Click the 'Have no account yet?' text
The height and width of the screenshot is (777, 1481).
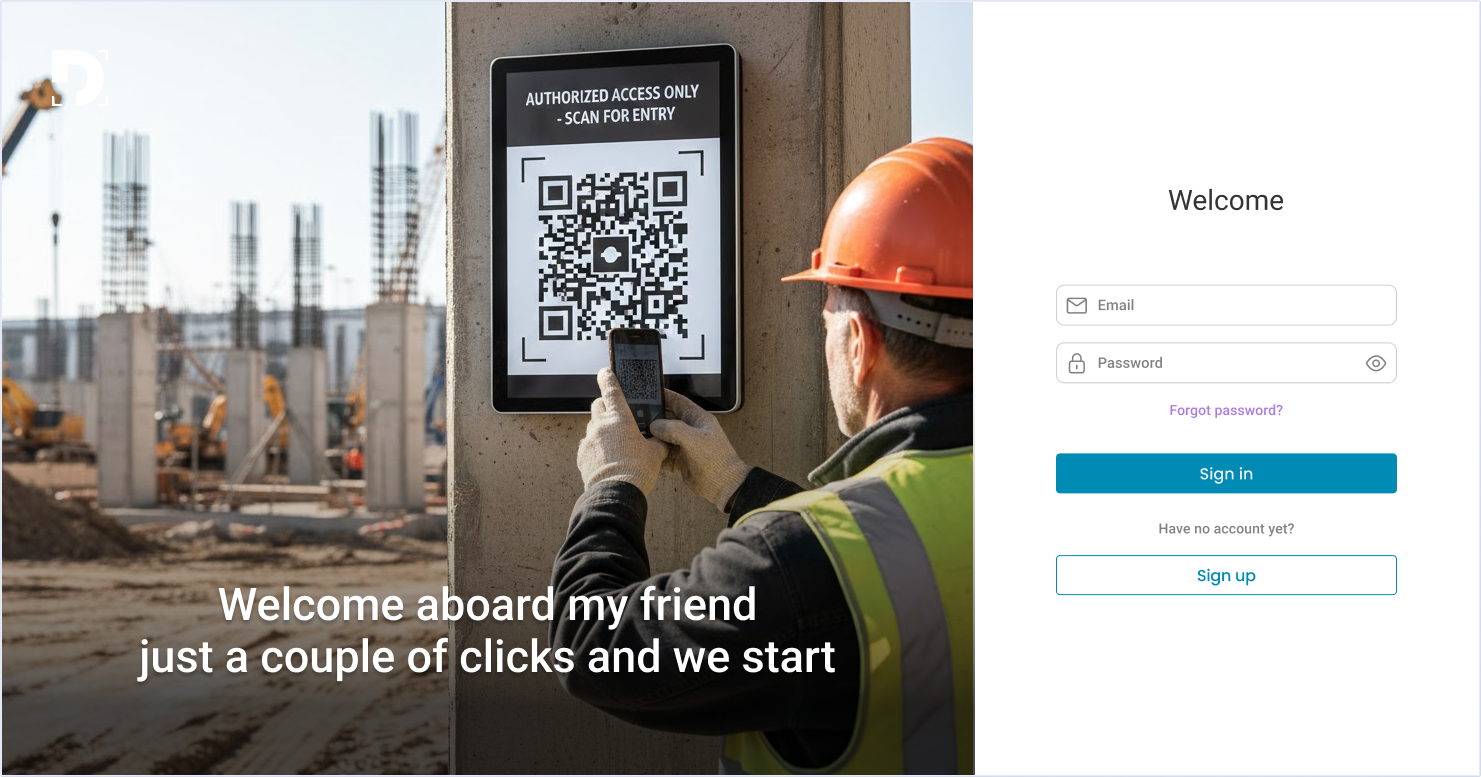1226,528
